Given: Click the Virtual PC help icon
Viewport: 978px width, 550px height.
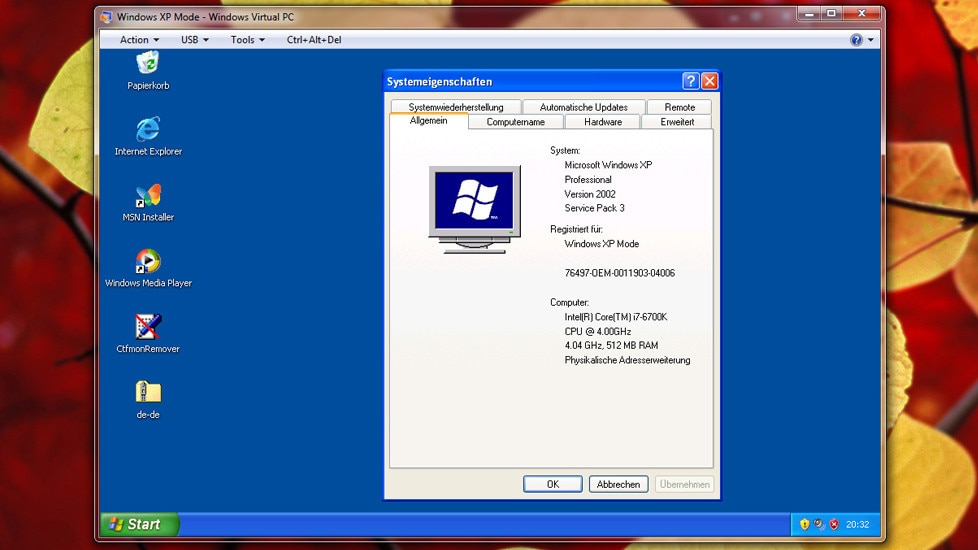Looking at the screenshot, I should tap(856, 40).
